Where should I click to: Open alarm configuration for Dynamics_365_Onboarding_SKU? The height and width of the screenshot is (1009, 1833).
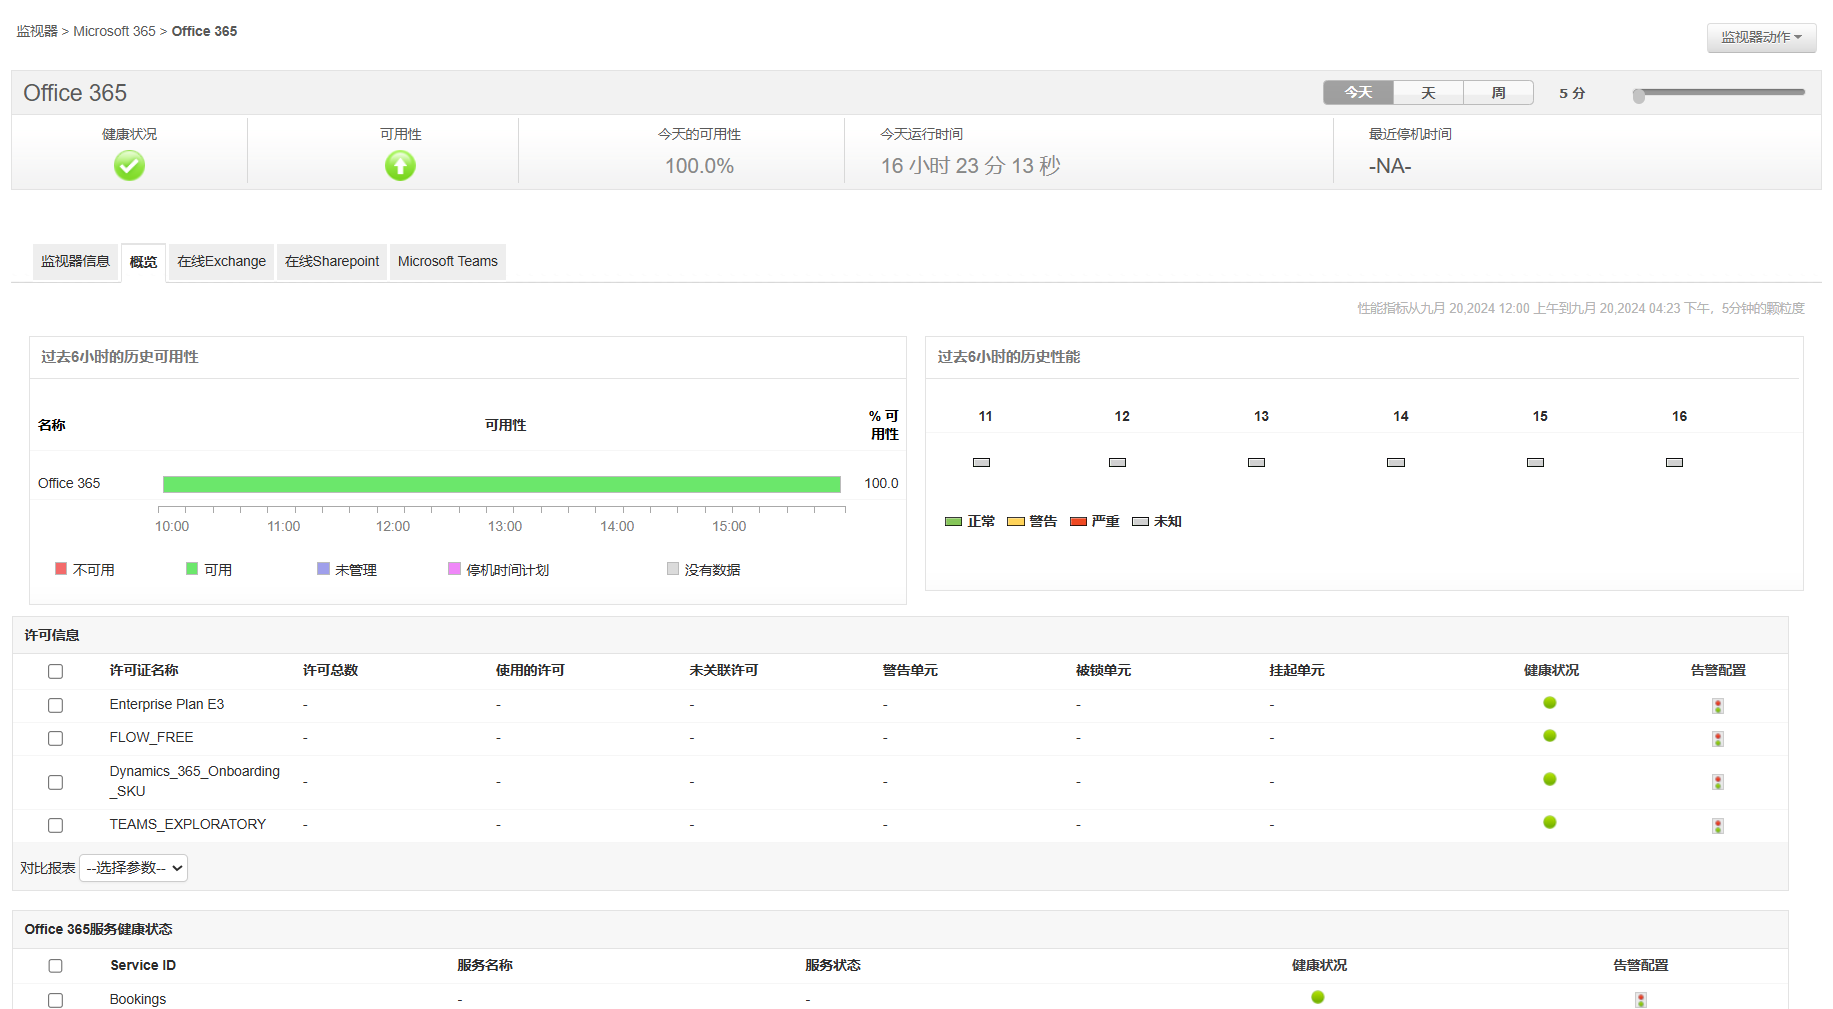(1718, 782)
